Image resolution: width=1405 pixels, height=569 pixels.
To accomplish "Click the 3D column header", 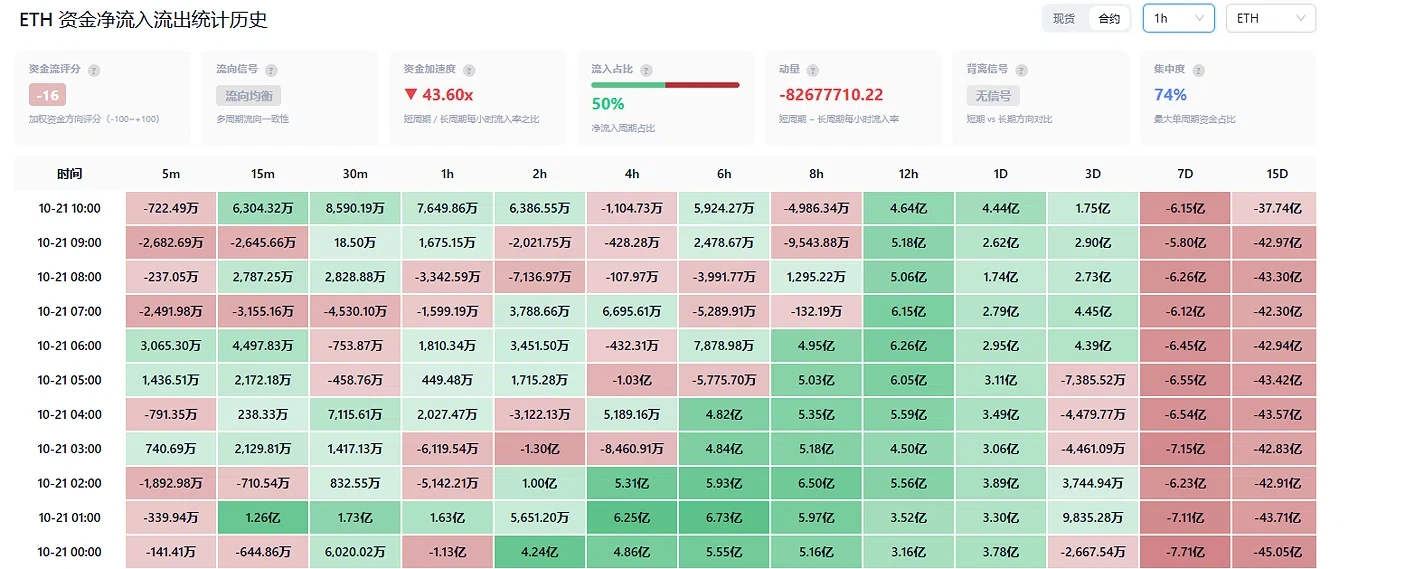I will point(1092,174).
